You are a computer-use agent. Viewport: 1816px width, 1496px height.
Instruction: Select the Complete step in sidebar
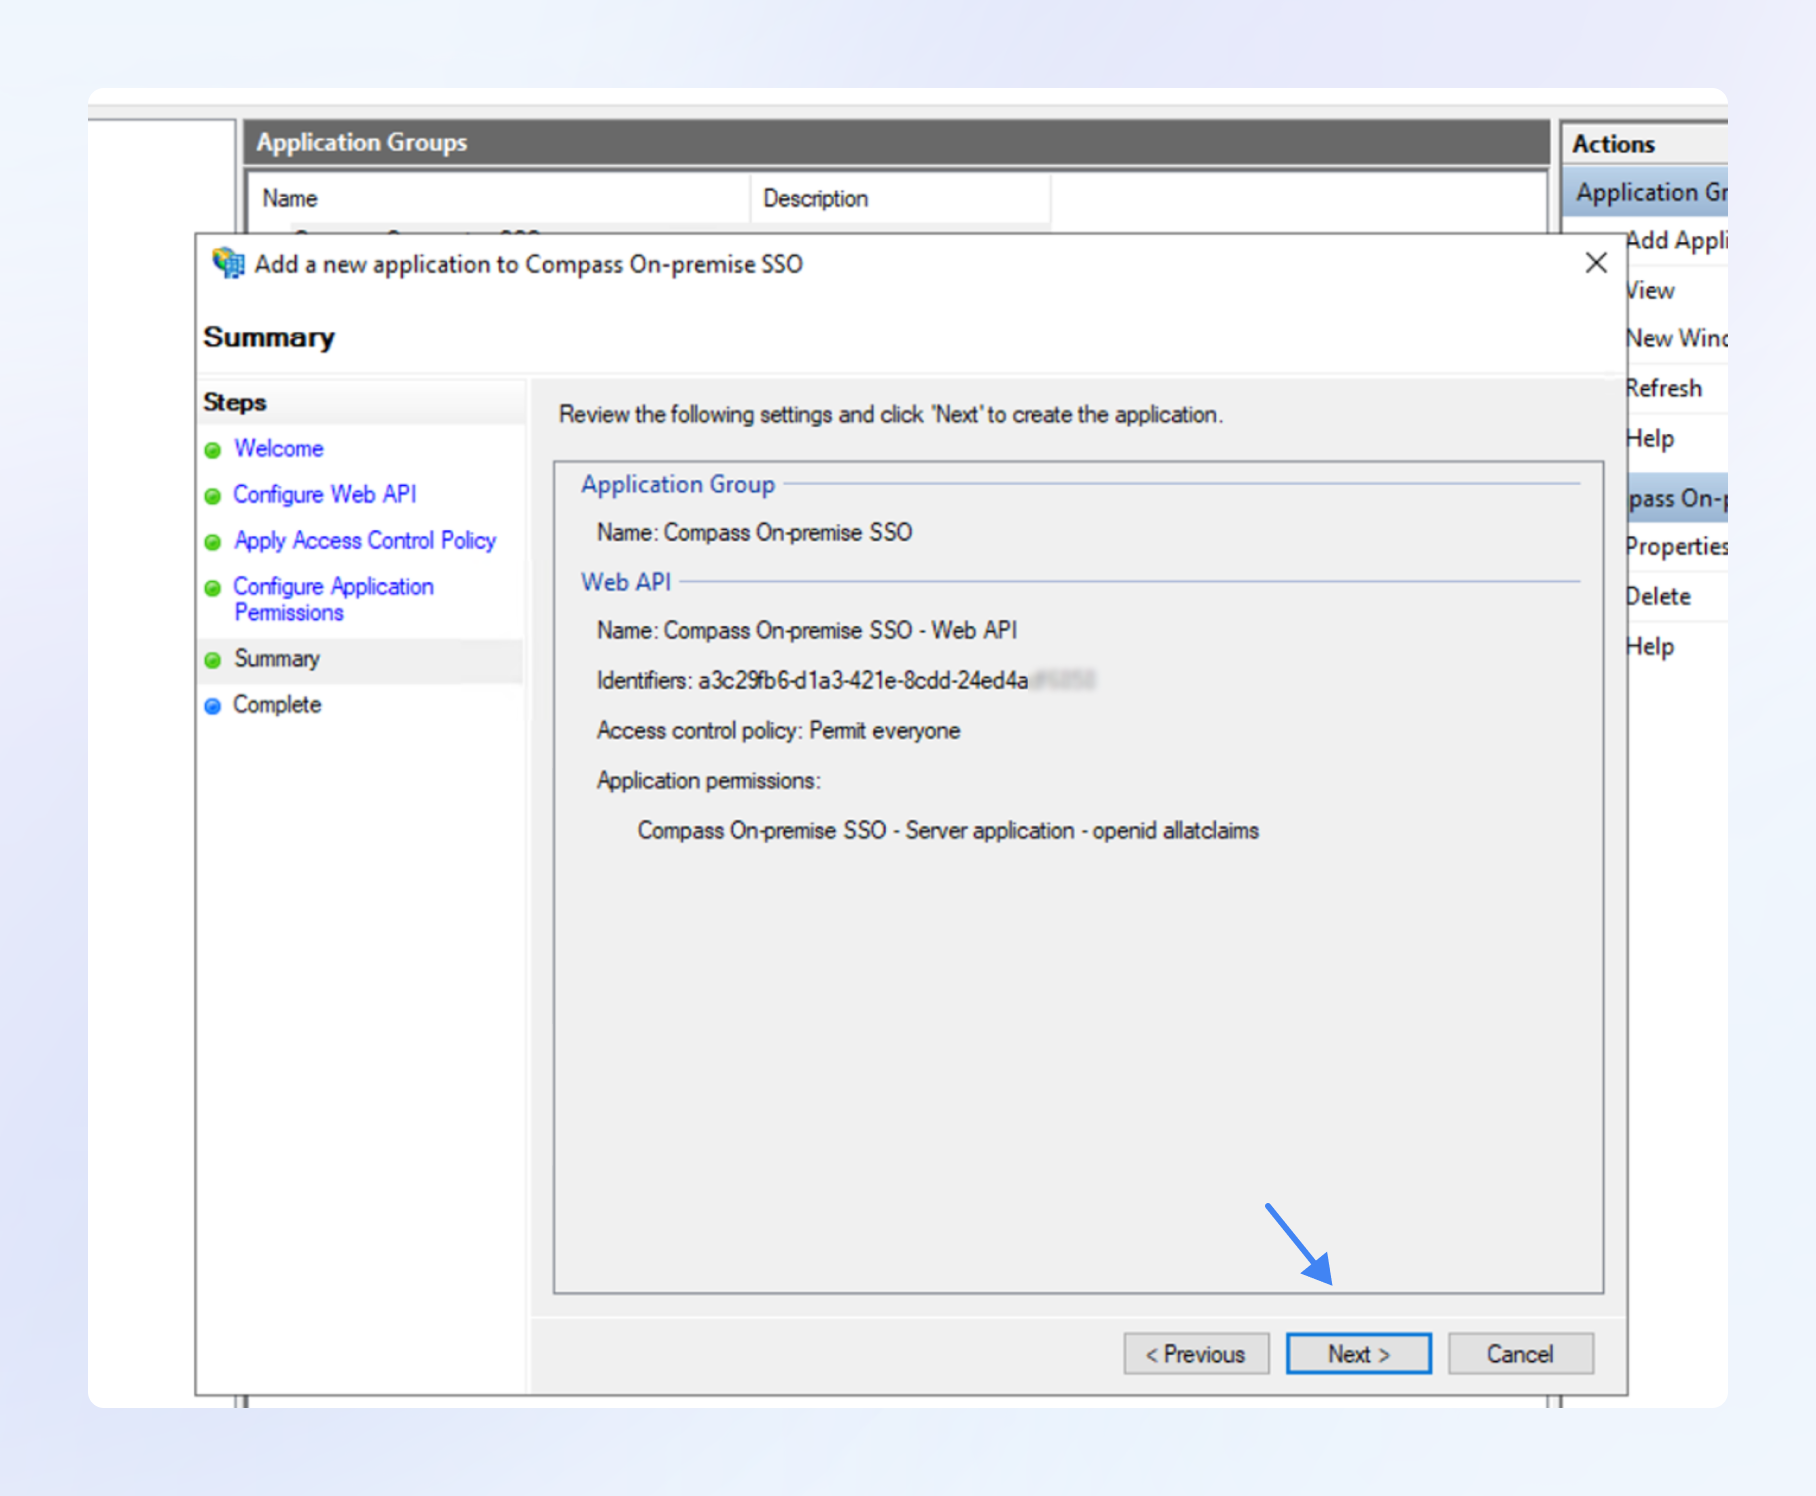click(277, 705)
